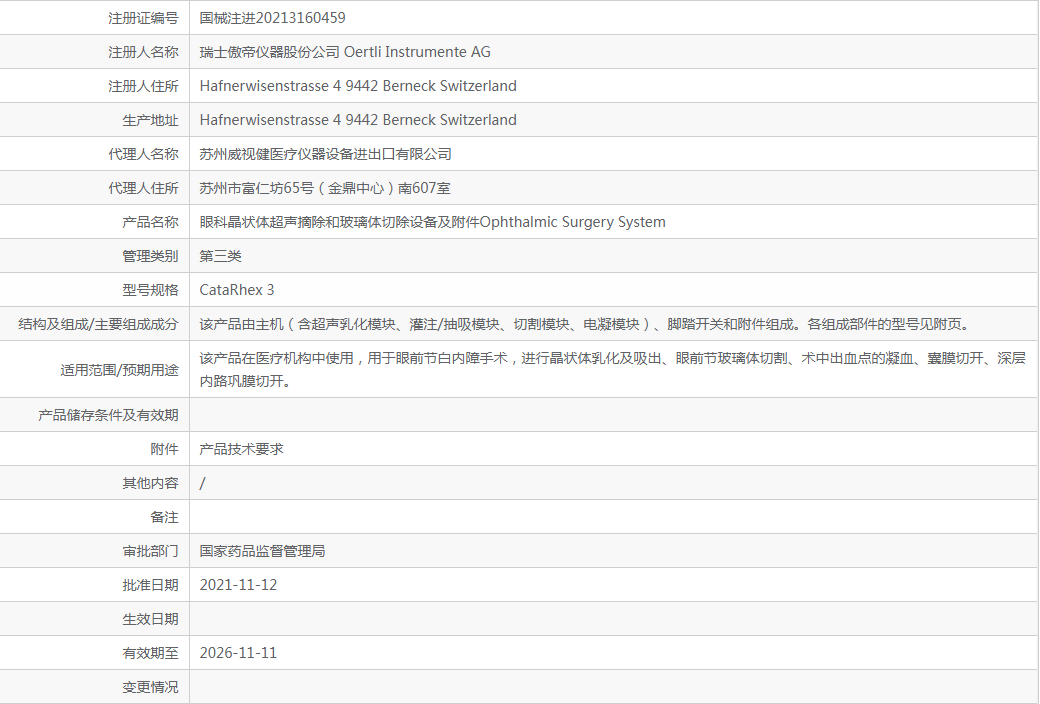Select registration number 国械注进20213160459
The height and width of the screenshot is (704, 1040).
(272, 18)
